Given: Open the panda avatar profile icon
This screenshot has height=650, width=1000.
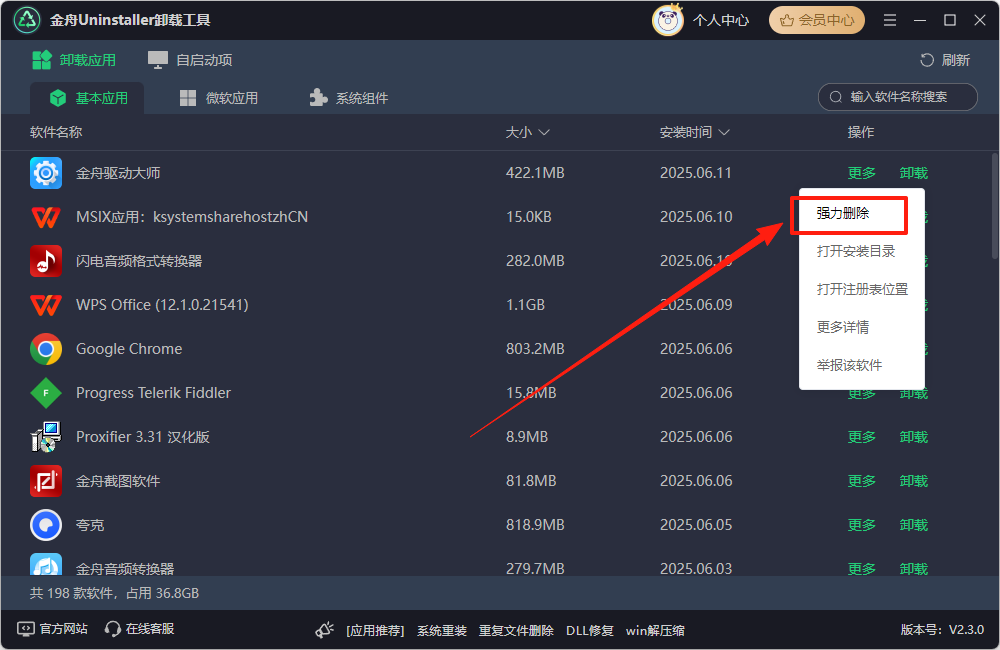Looking at the screenshot, I should [x=668, y=20].
